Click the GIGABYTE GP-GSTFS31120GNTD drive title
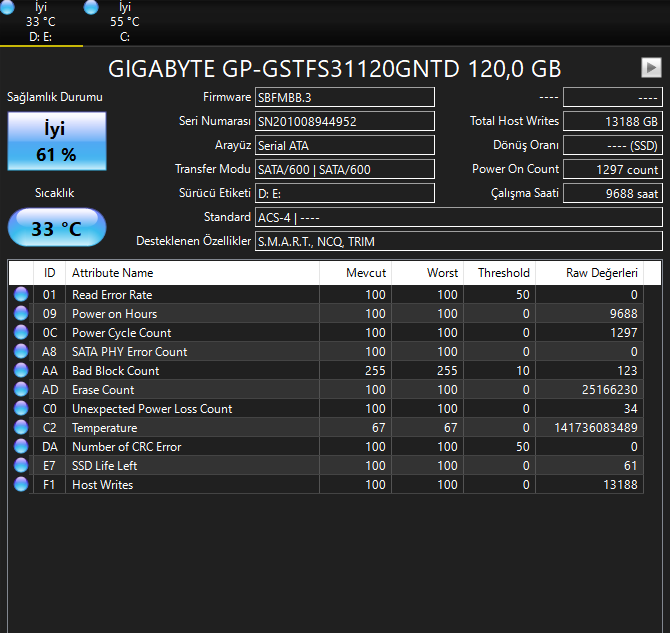 point(335,69)
